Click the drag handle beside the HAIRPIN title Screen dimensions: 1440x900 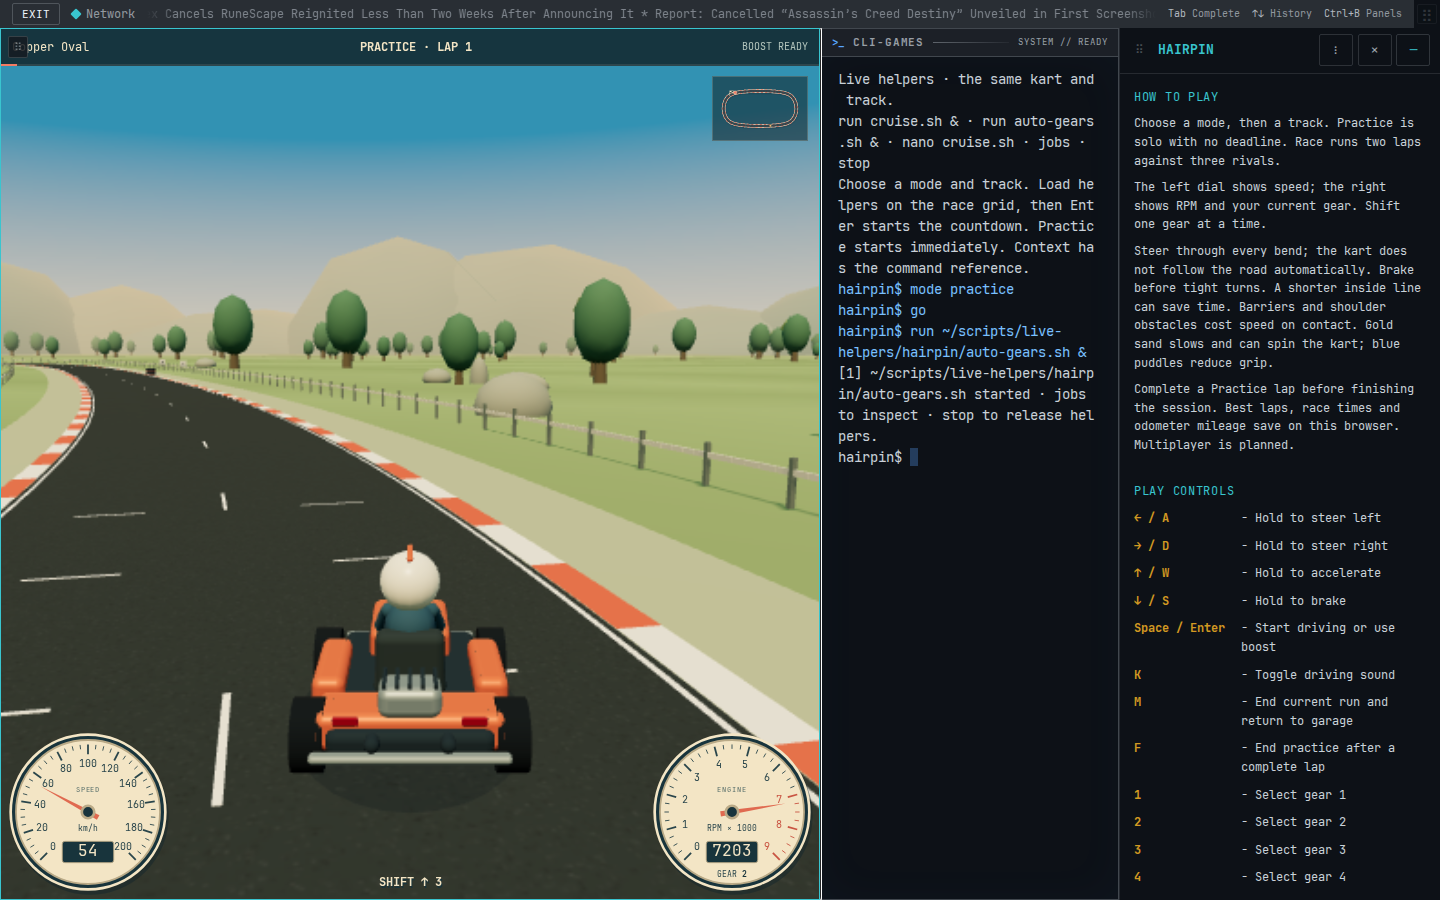point(1139,49)
